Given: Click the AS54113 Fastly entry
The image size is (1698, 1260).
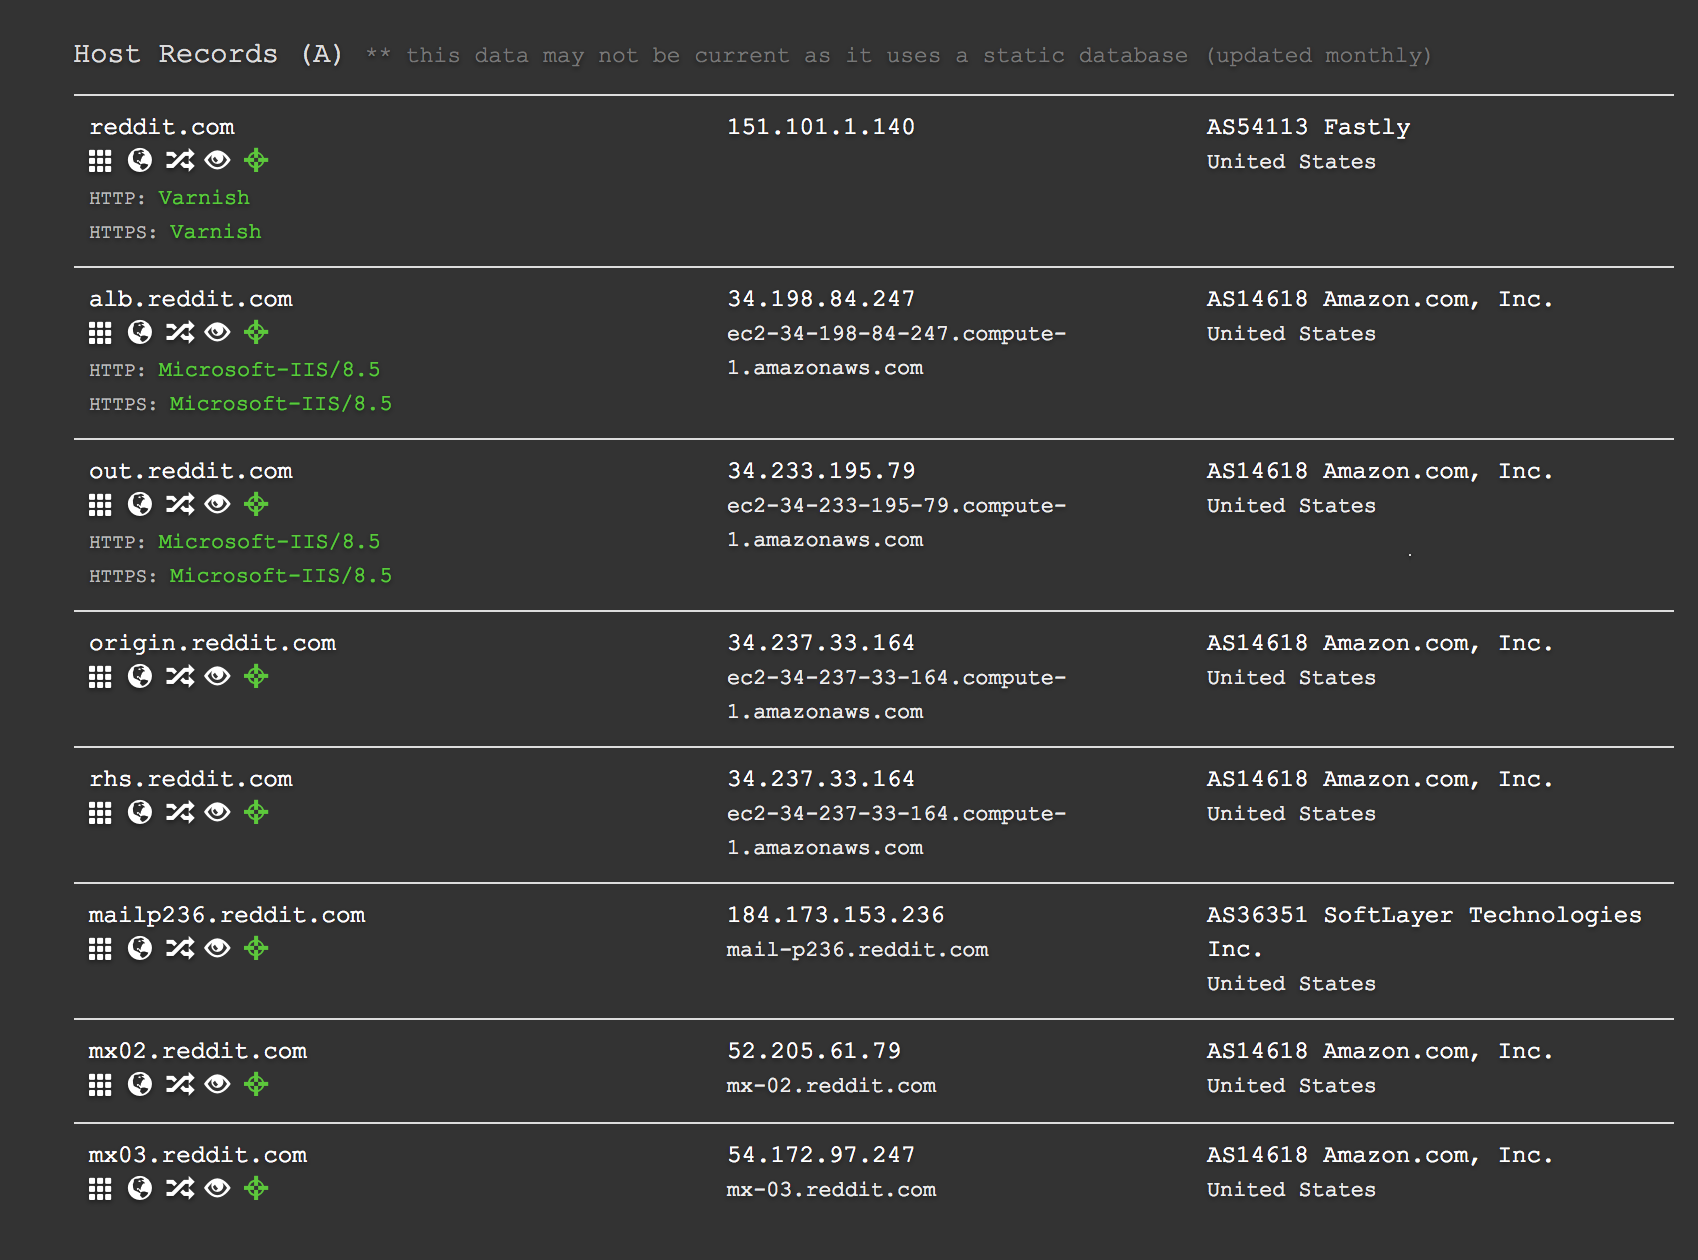Looking at the screenshot, I should click(1307, 127).
